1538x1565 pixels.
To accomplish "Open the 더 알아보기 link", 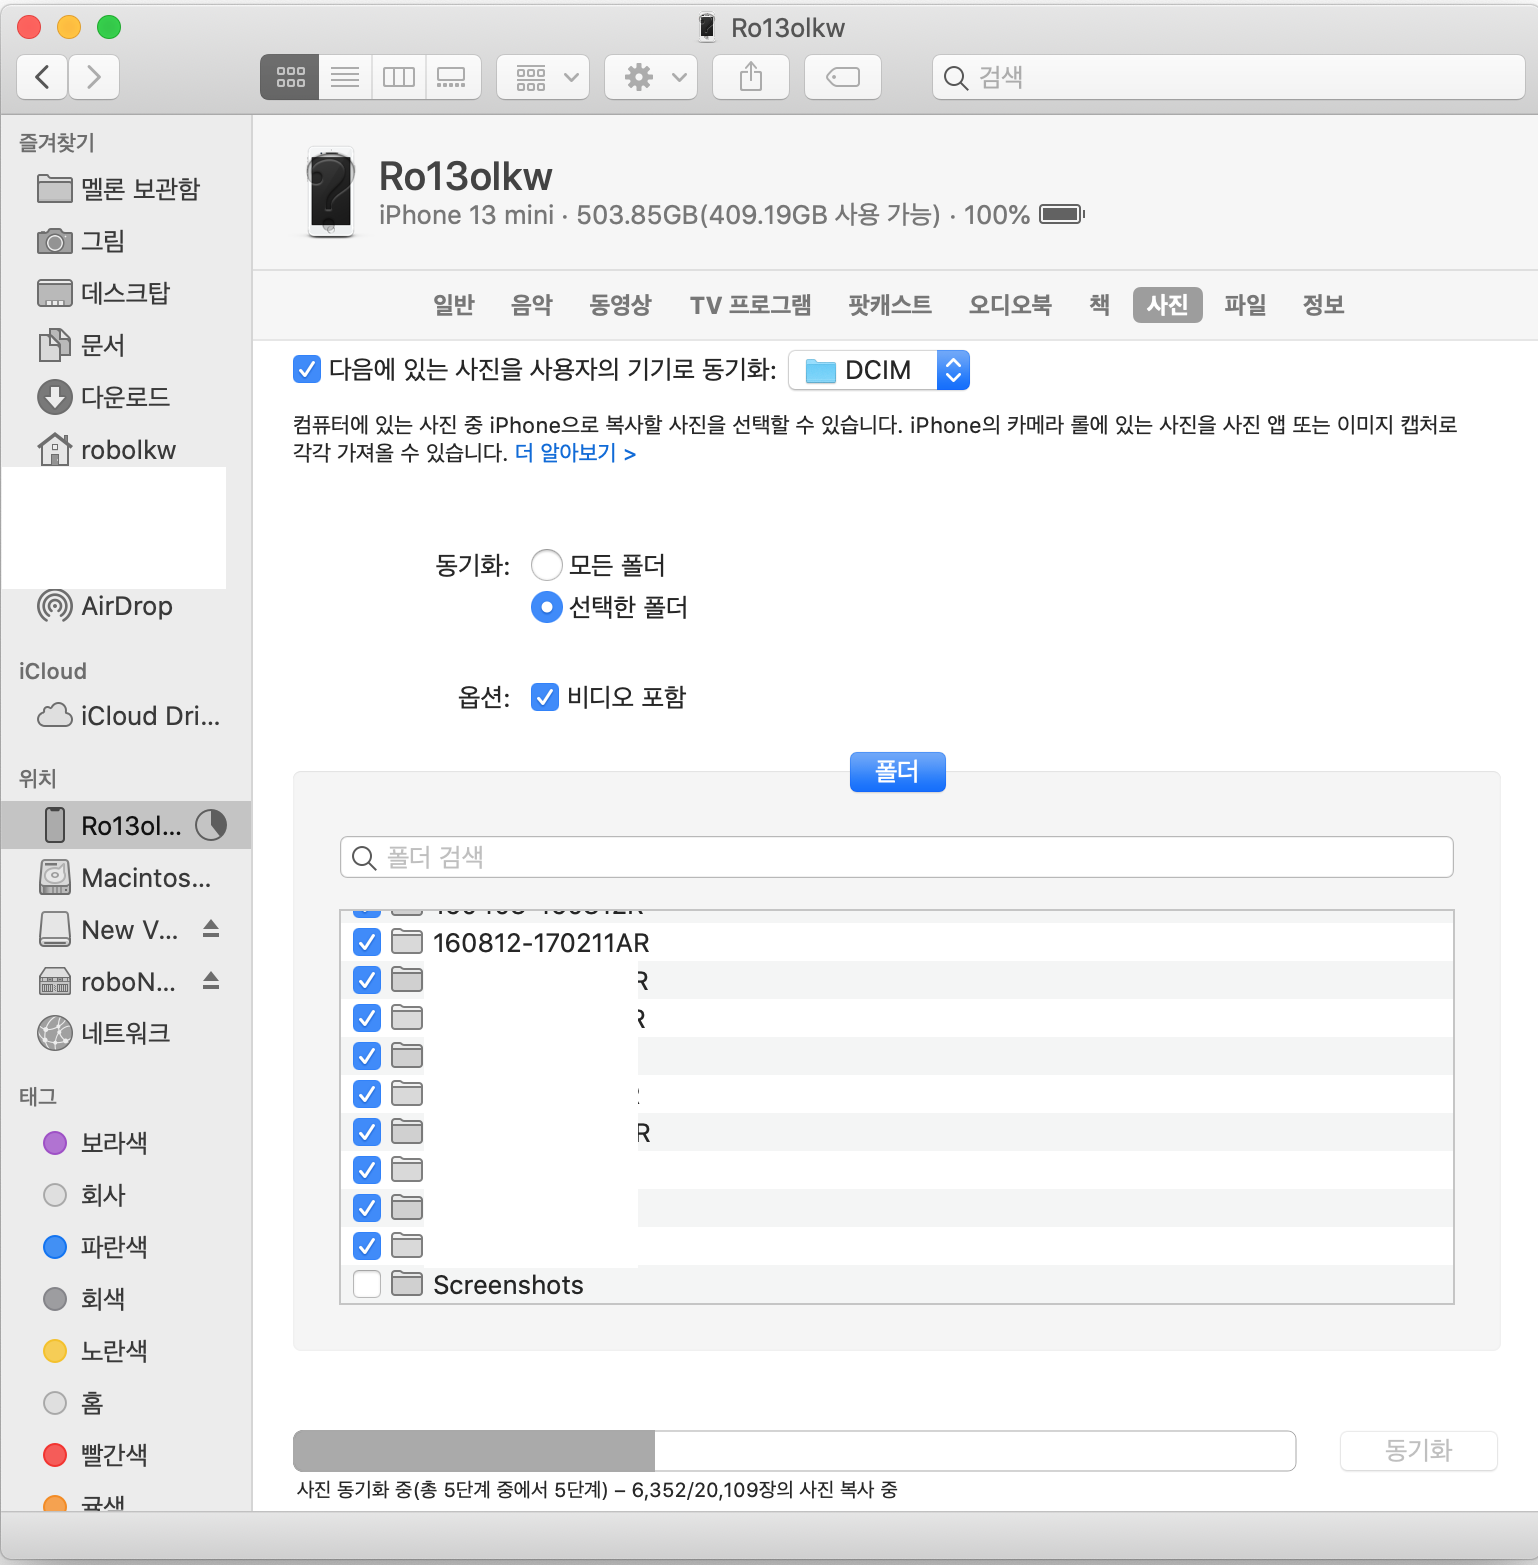I will (x=575, y=453).
